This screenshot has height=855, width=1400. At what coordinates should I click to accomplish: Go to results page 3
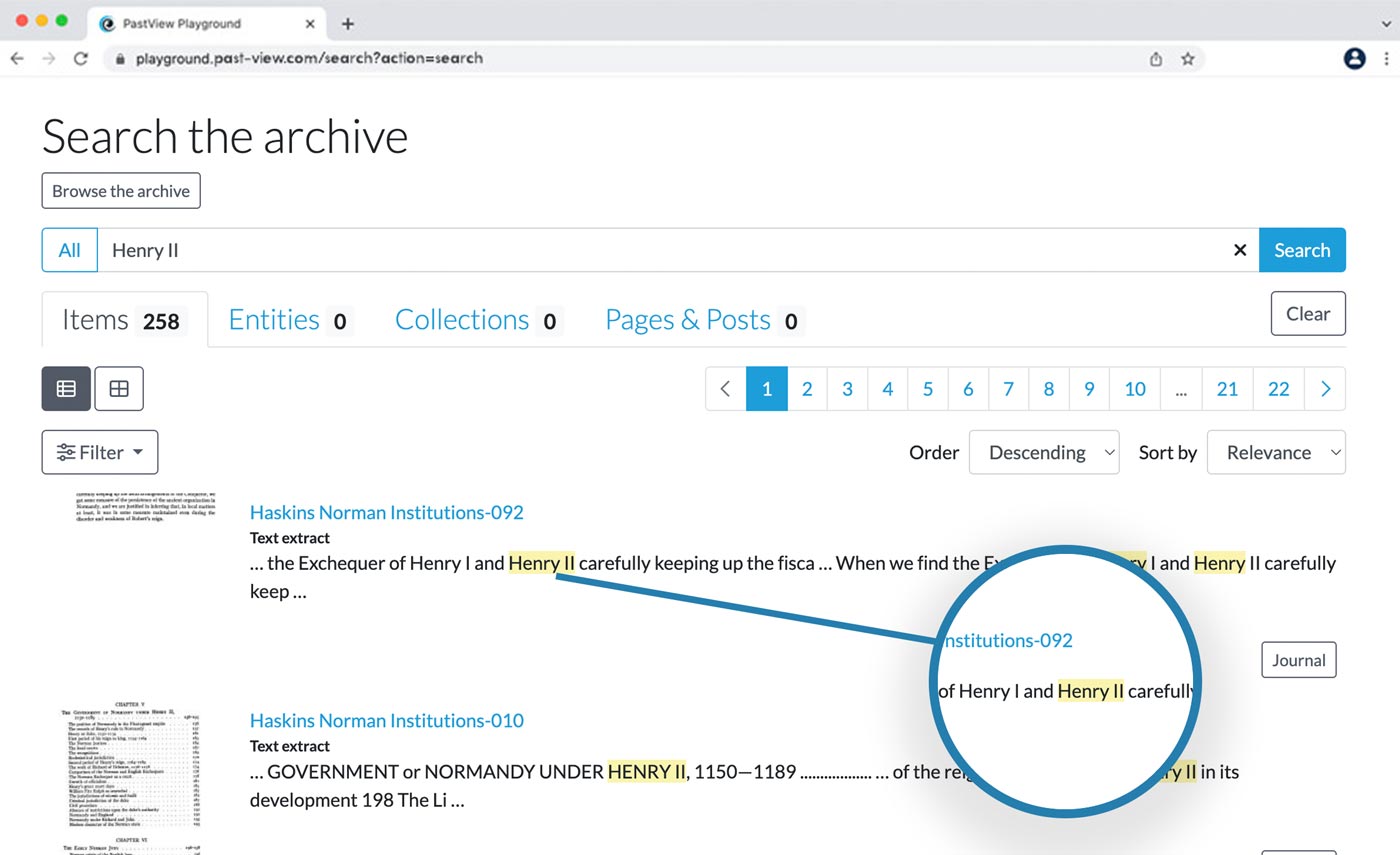(x=847, y=389)
